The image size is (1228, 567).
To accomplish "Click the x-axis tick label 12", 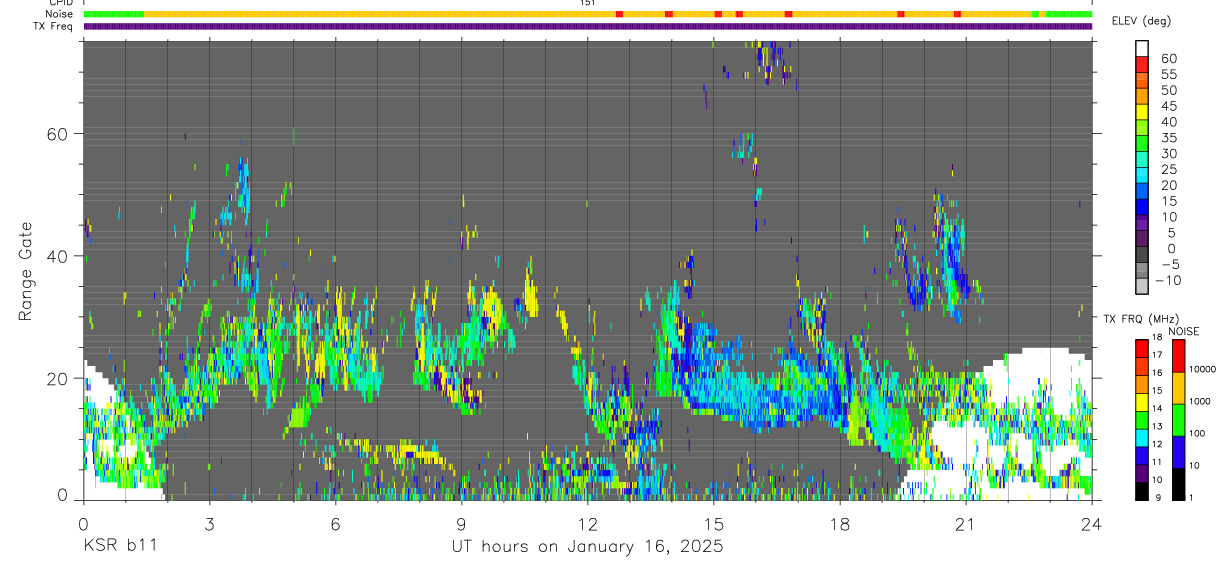I will 587,524.
